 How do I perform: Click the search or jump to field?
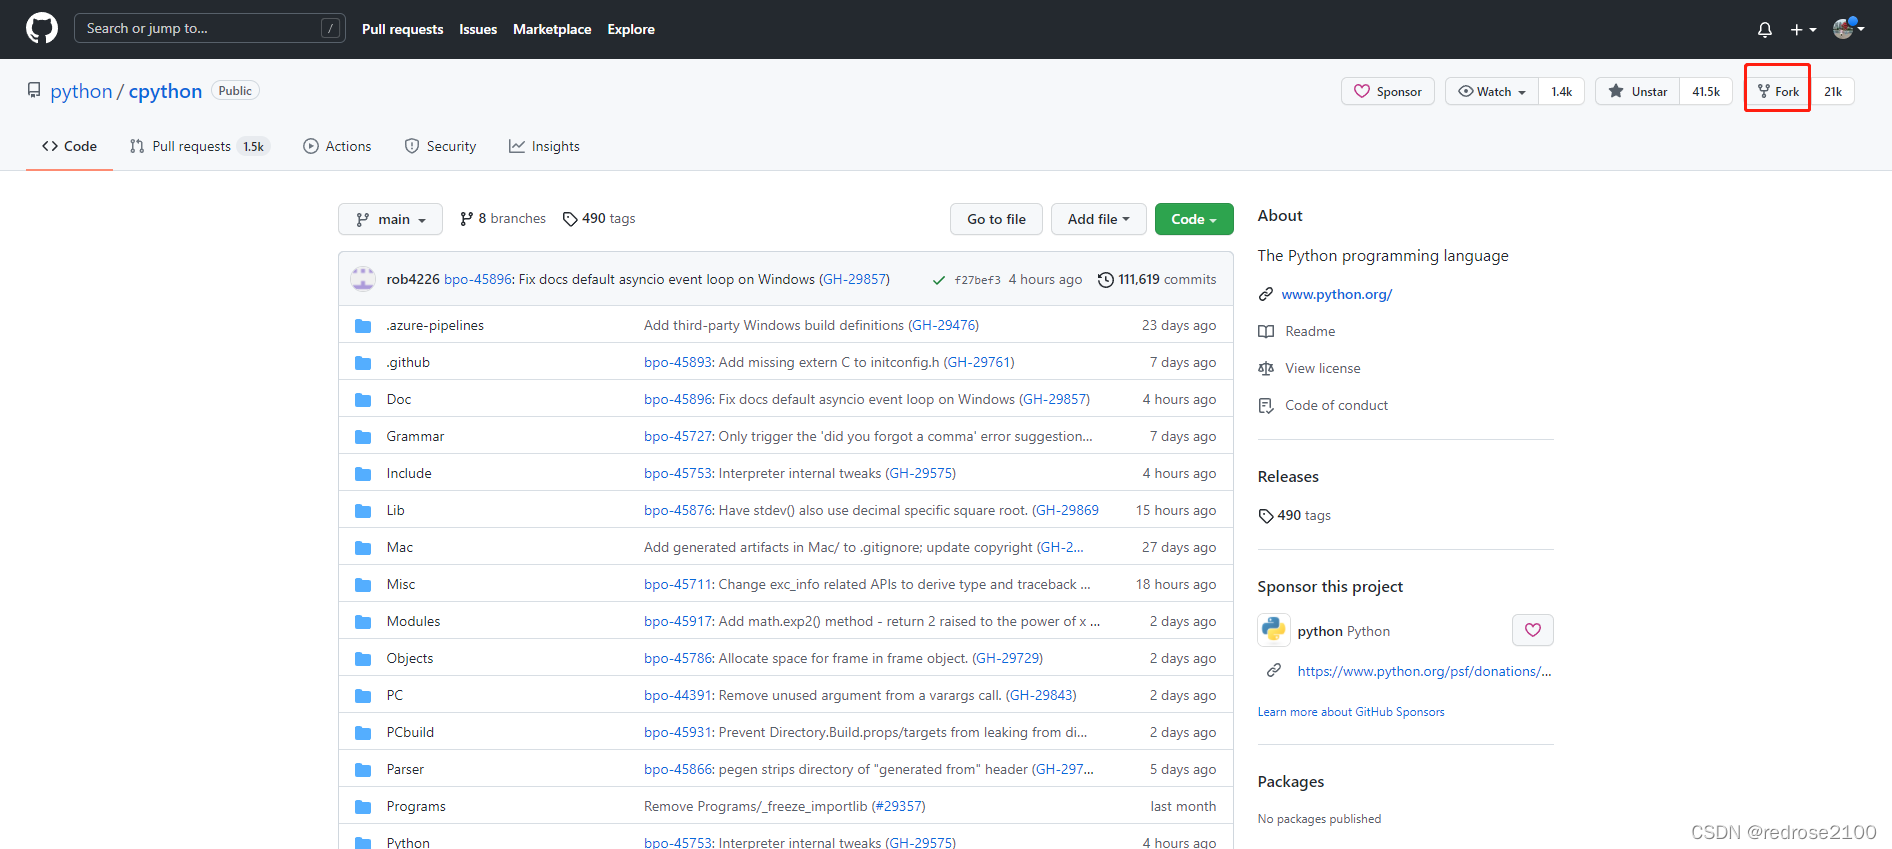point(210,28)
